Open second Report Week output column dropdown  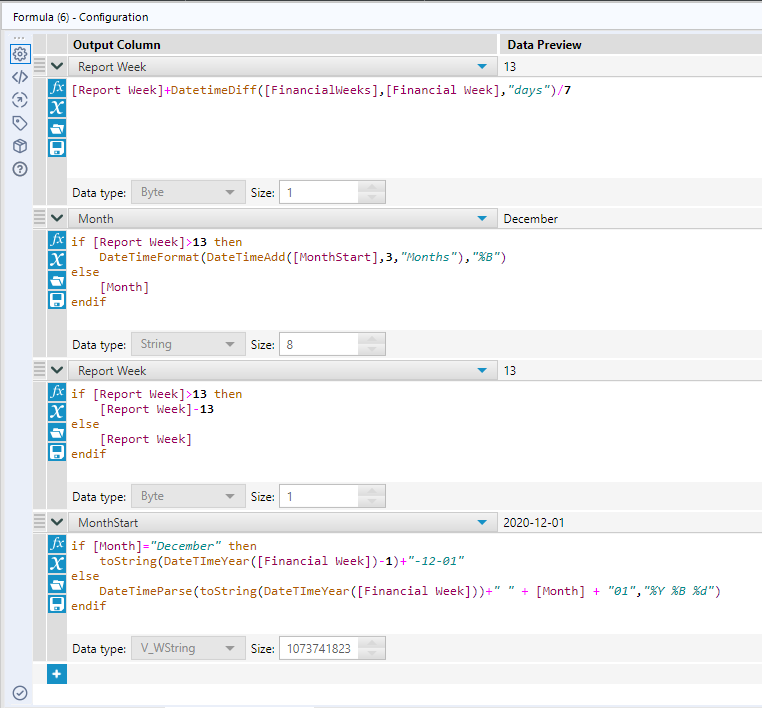tap(482, 371)
